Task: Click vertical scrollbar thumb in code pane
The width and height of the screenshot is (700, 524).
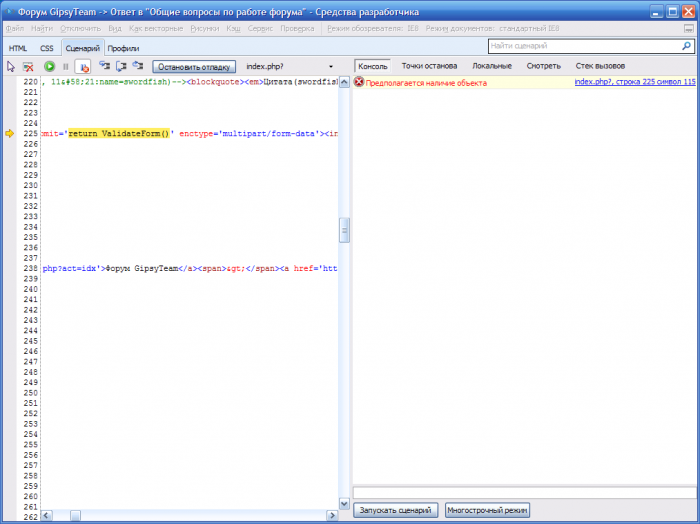Action: 344,230
